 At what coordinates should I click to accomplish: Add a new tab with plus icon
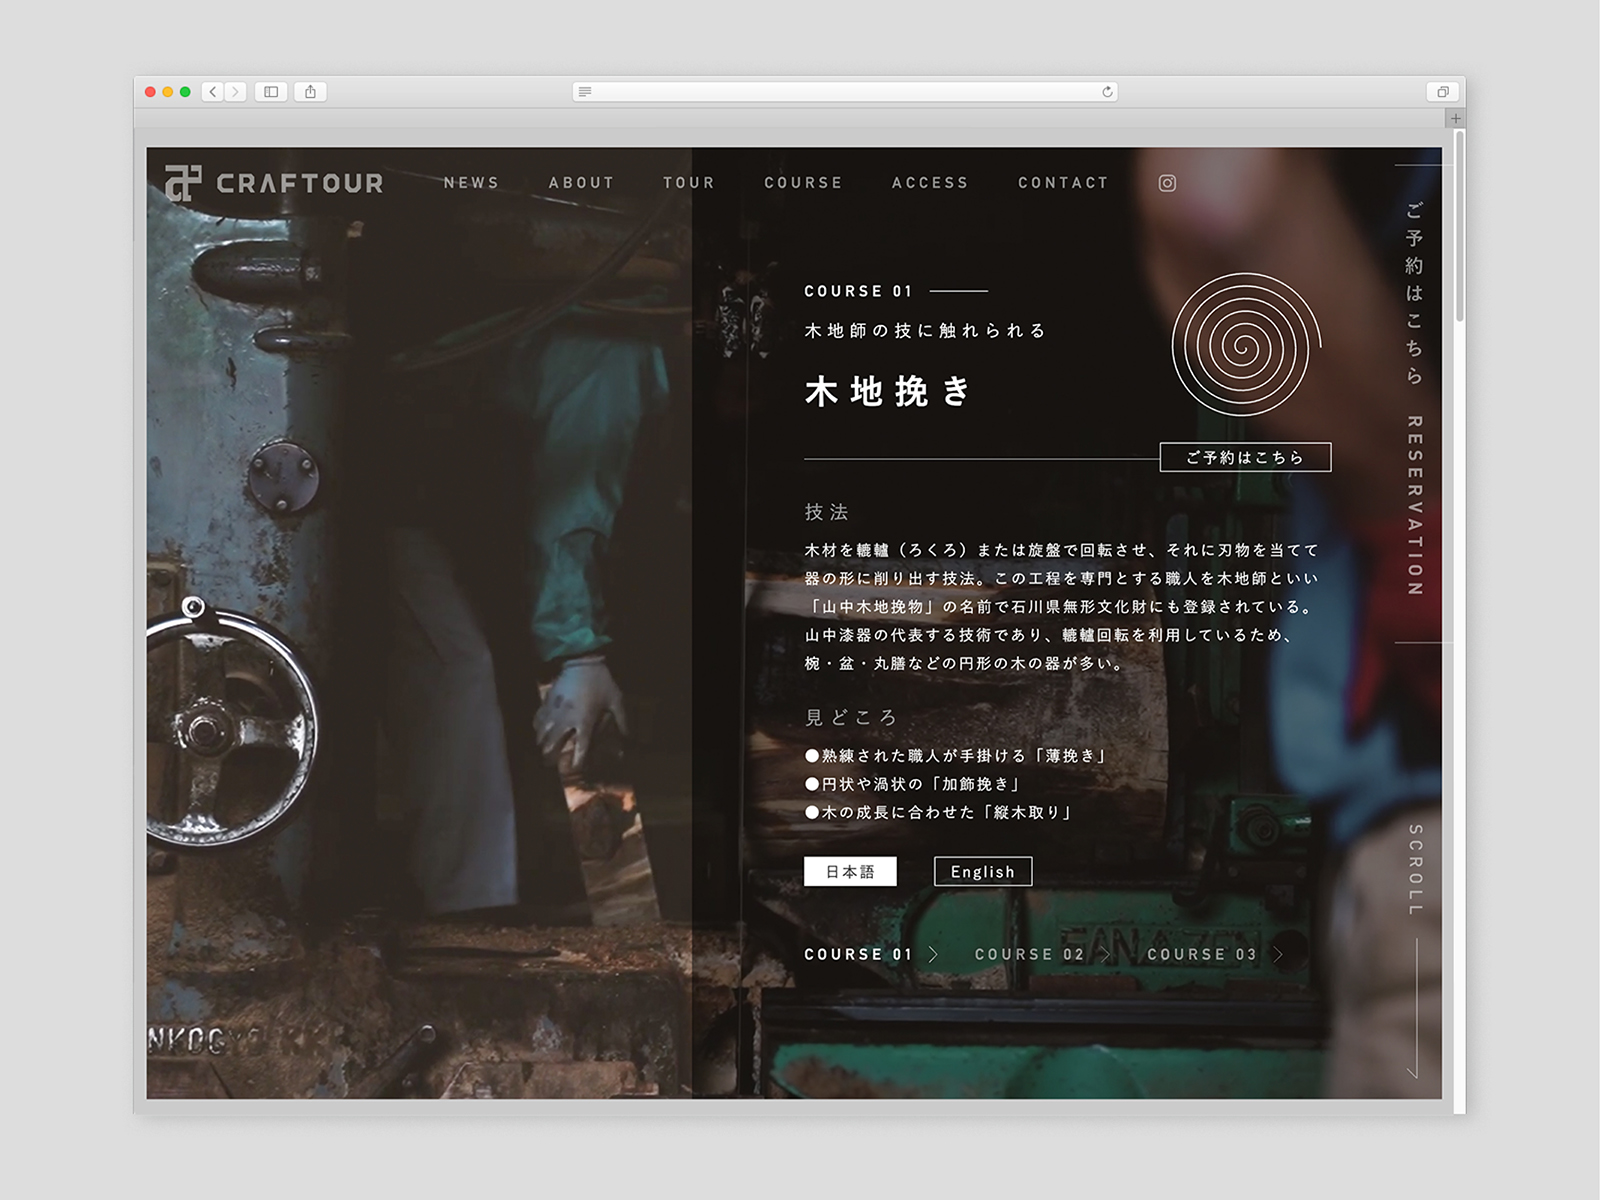(x=1456, y=118)
